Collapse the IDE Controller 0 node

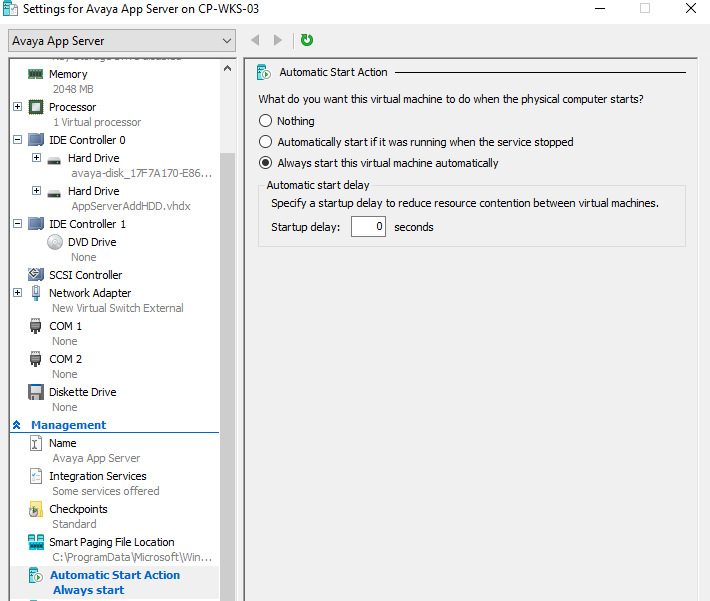pos(17,139)
